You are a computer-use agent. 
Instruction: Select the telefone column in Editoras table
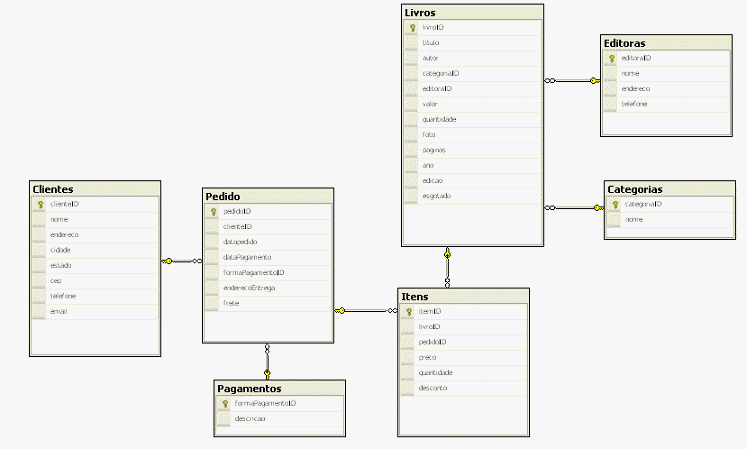click(x=634, y=104)
